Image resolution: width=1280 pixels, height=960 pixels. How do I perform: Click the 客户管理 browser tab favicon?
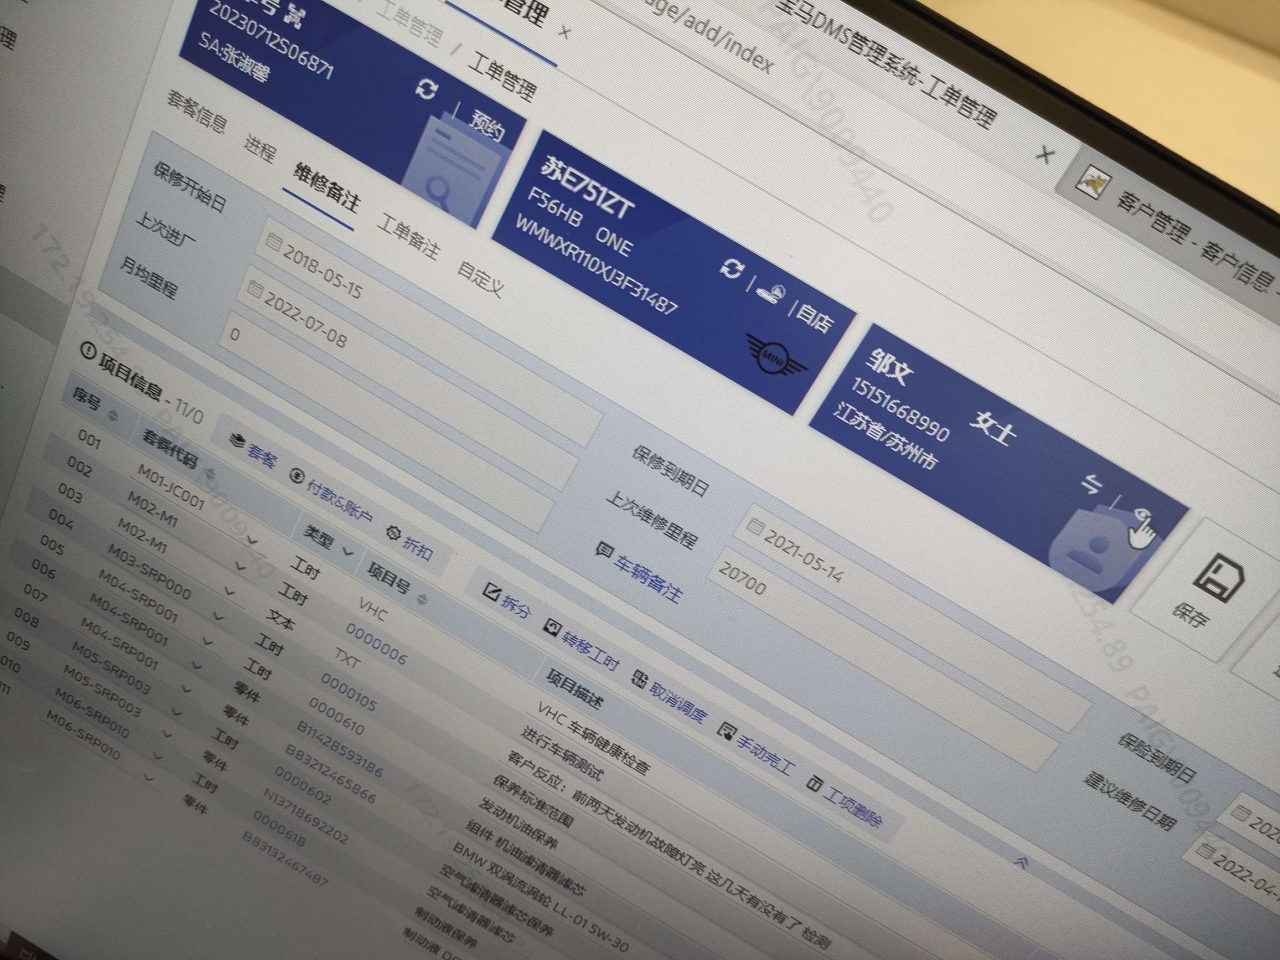[1095, 182]
